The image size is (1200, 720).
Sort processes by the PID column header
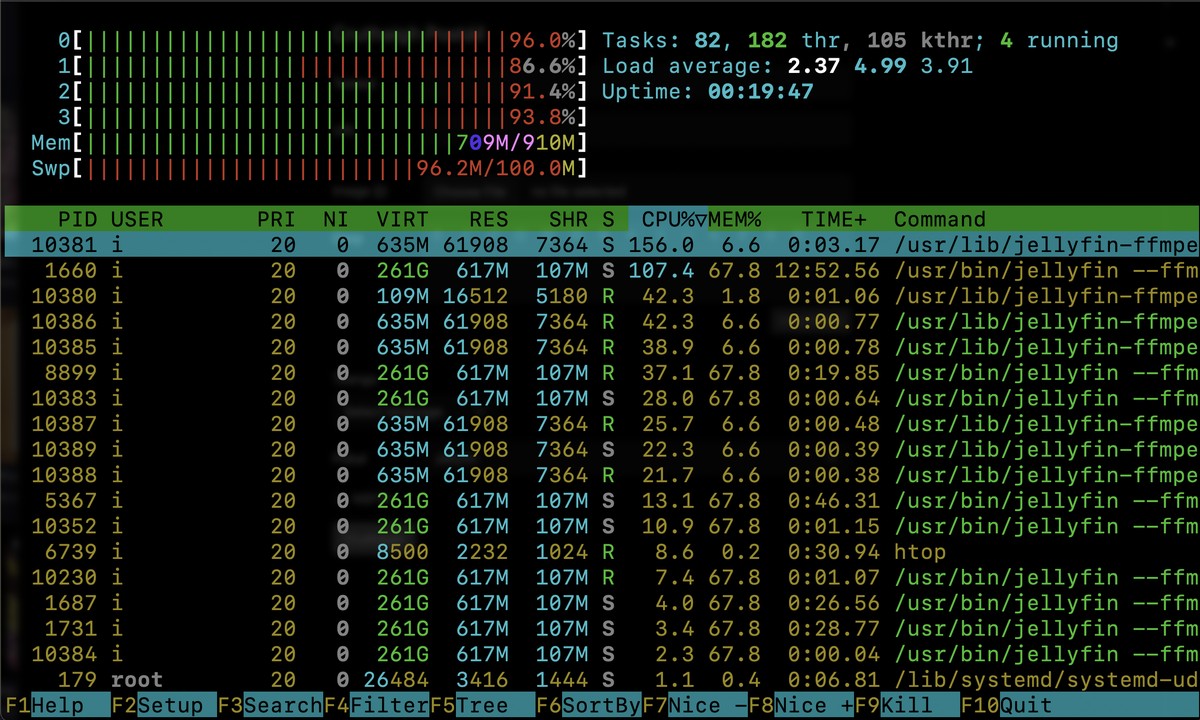tap(77, 219)
